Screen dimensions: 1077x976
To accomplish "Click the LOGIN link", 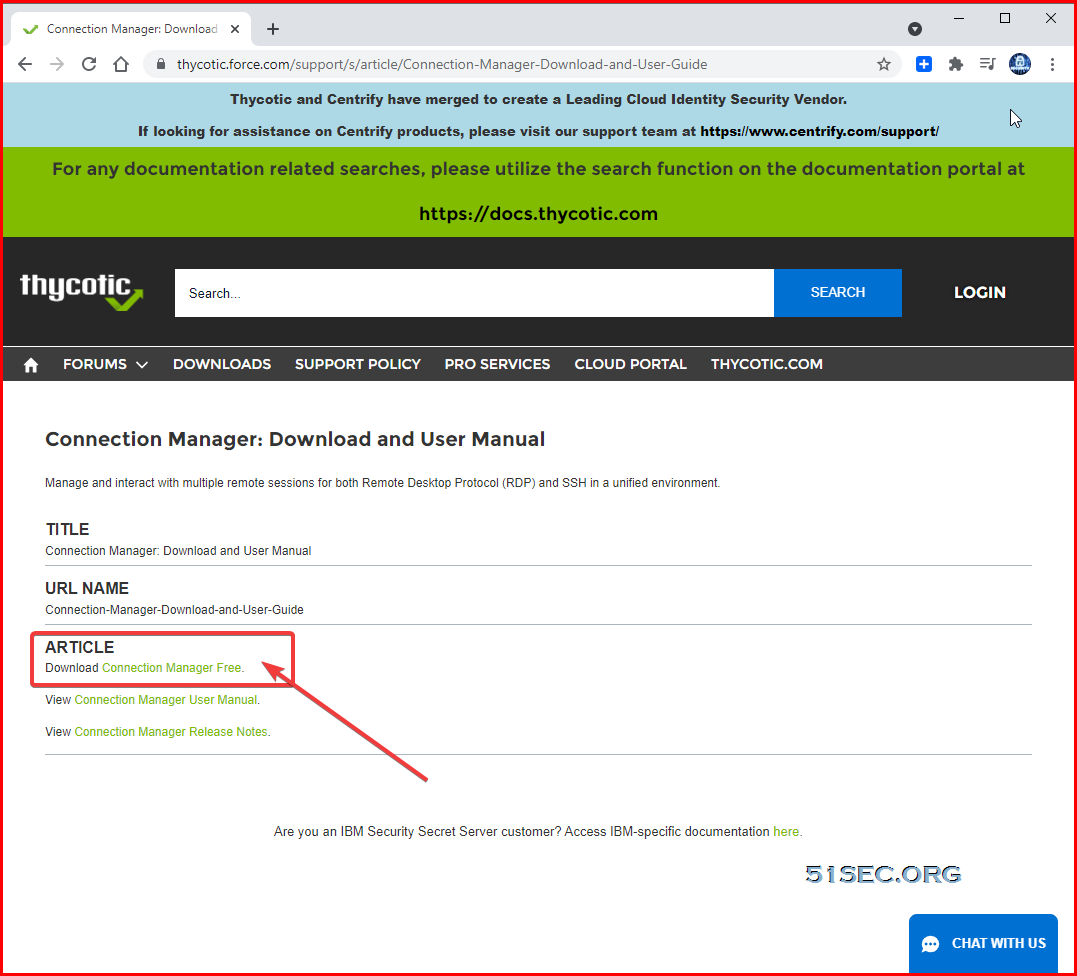I will coord(979,293).
